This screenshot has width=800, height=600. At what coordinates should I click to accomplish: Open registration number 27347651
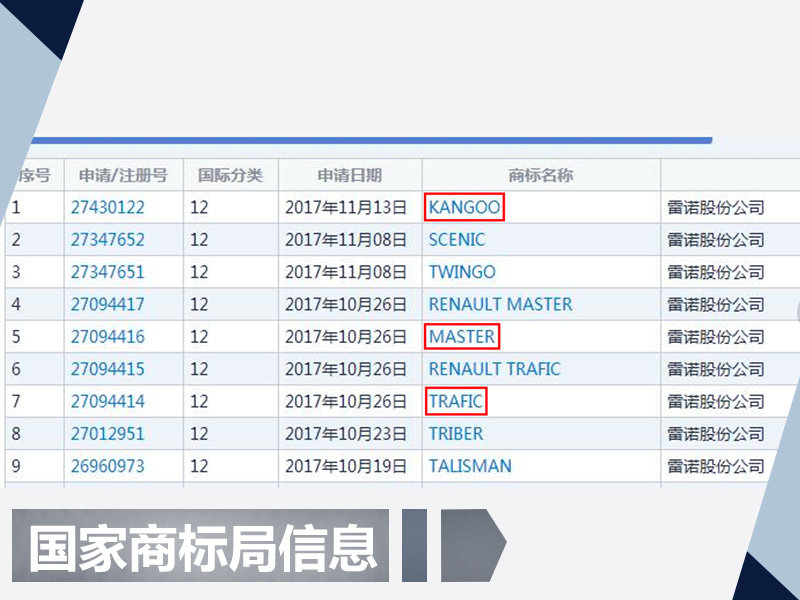pos(108,272)
